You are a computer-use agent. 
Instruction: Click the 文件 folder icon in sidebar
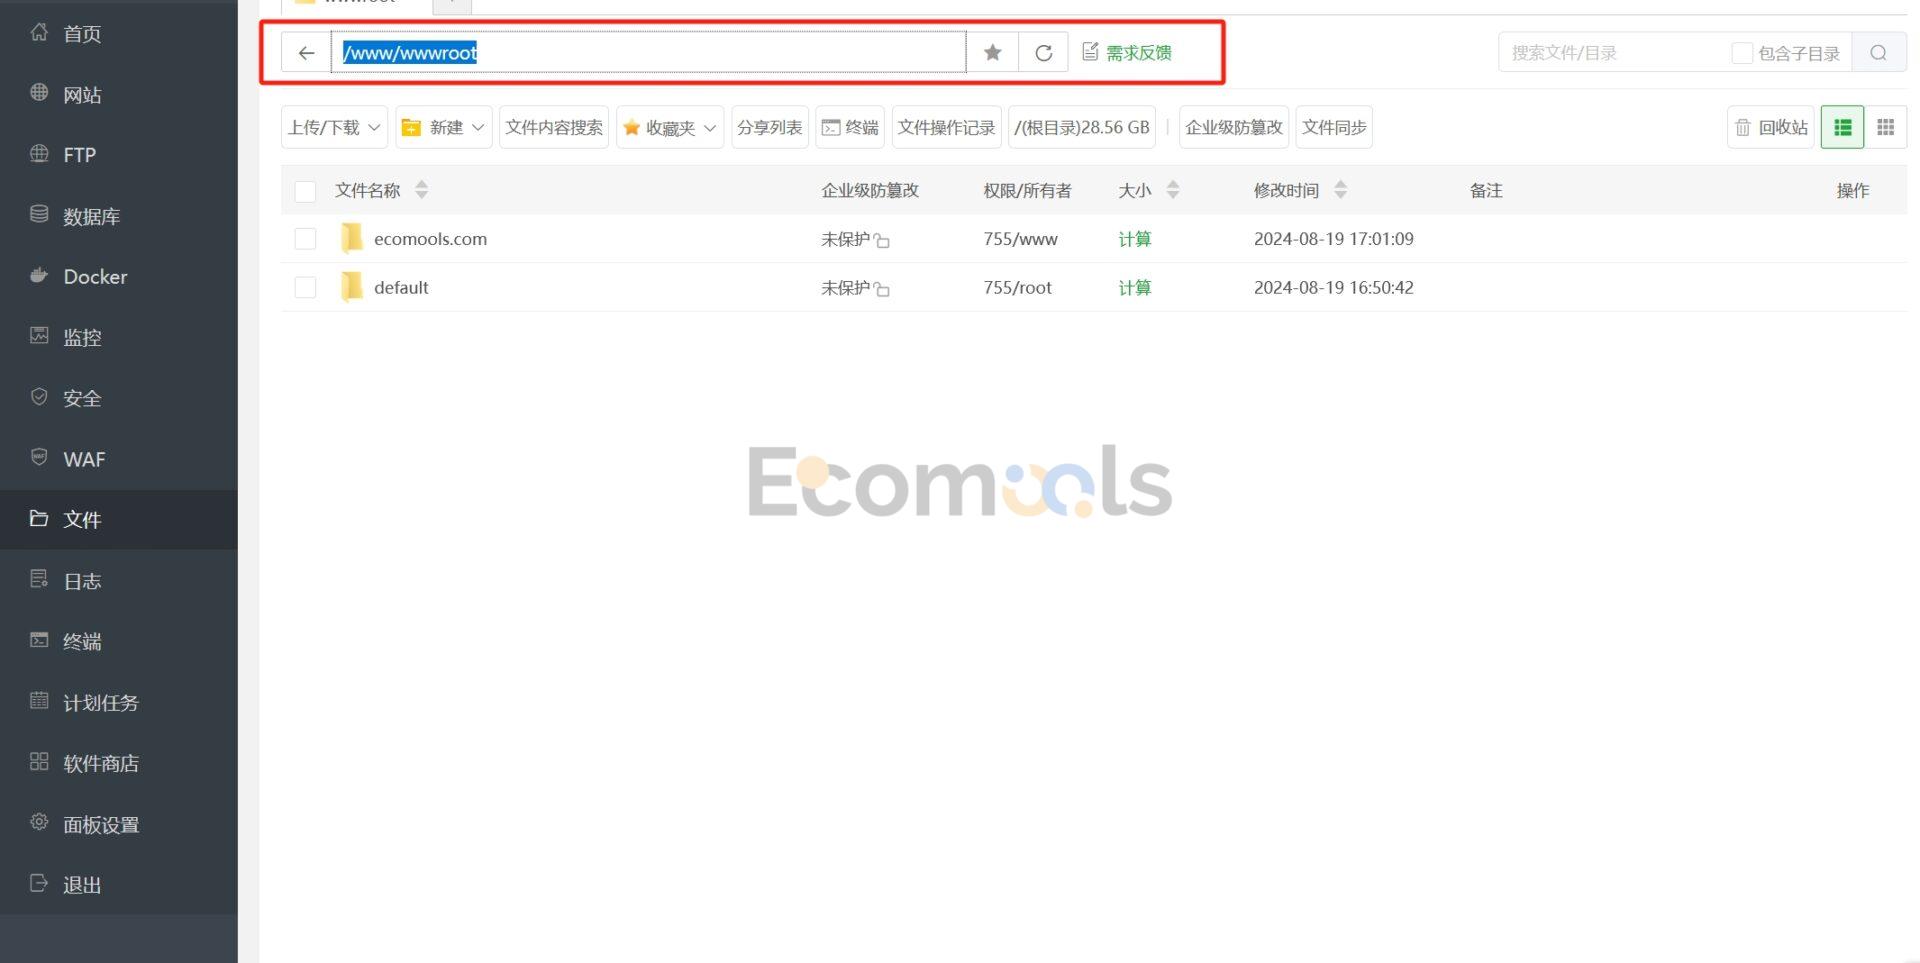[x=39, y=518]
